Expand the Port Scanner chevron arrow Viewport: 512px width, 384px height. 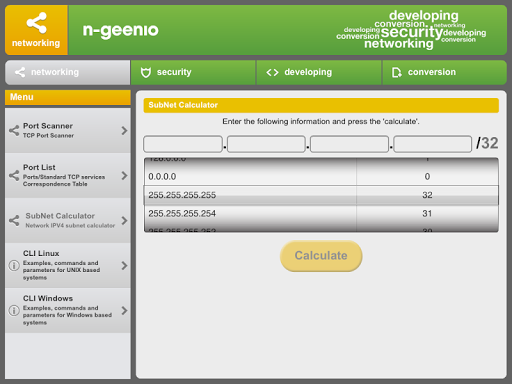124,130
